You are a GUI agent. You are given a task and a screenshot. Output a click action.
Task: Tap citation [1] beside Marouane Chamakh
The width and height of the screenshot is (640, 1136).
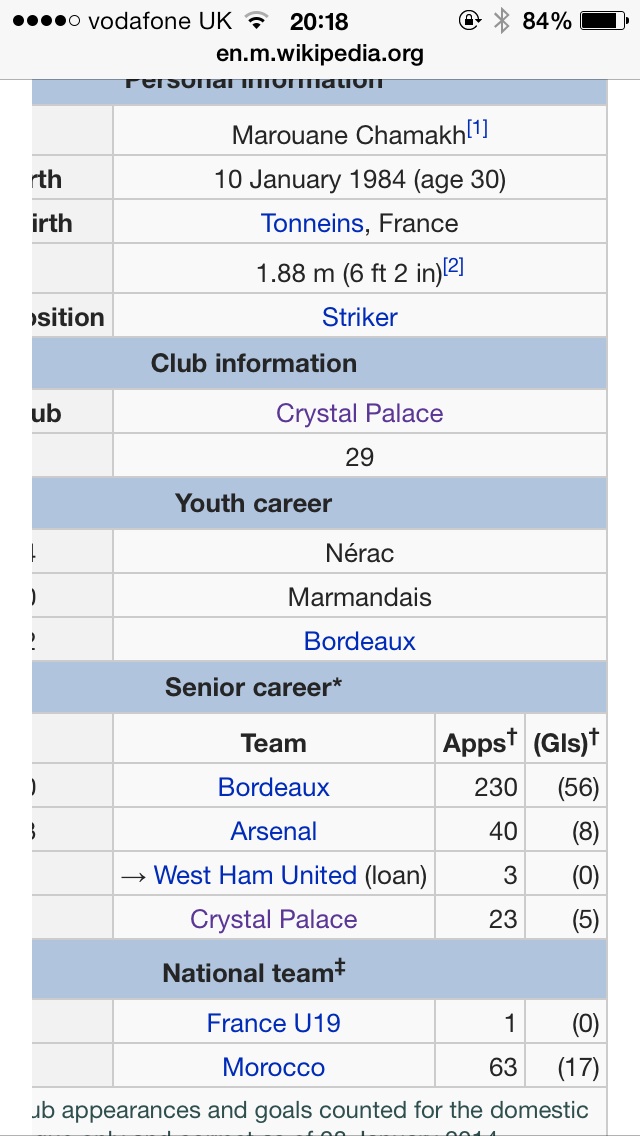pyautogui.click(x=477, y=129)
